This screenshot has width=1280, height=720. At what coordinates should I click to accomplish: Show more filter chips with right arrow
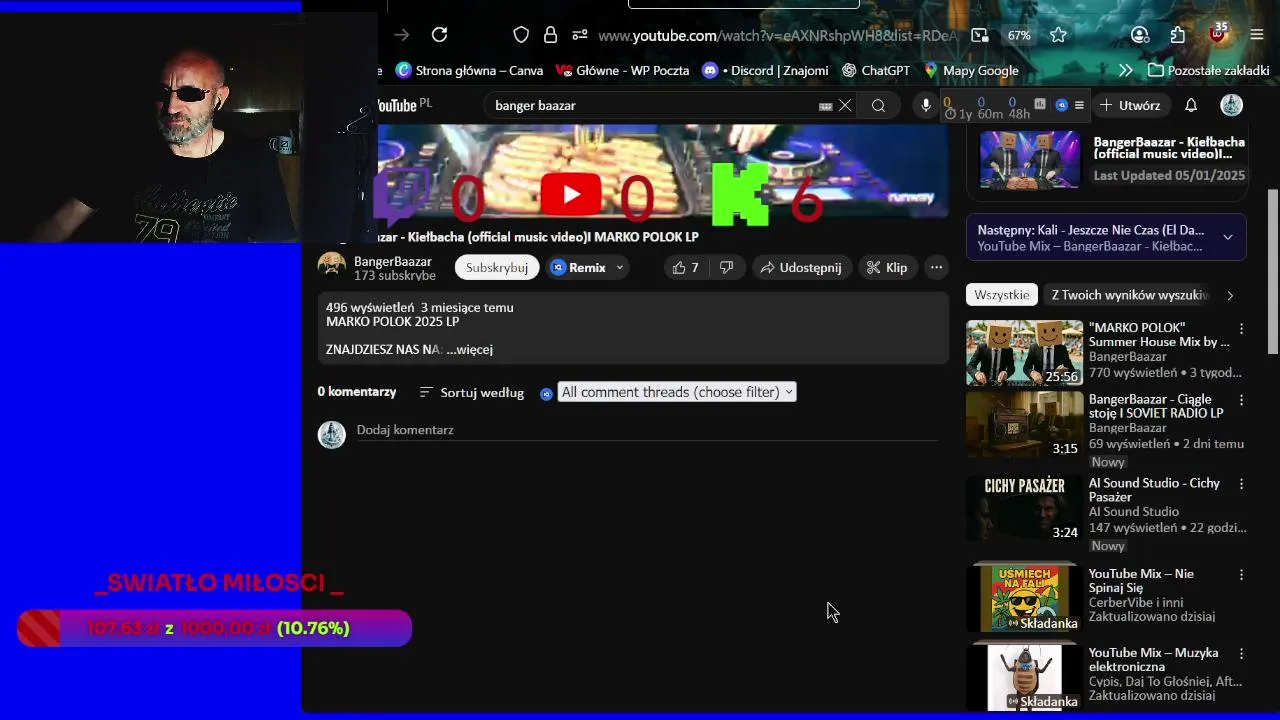(x=1230, y=295)
